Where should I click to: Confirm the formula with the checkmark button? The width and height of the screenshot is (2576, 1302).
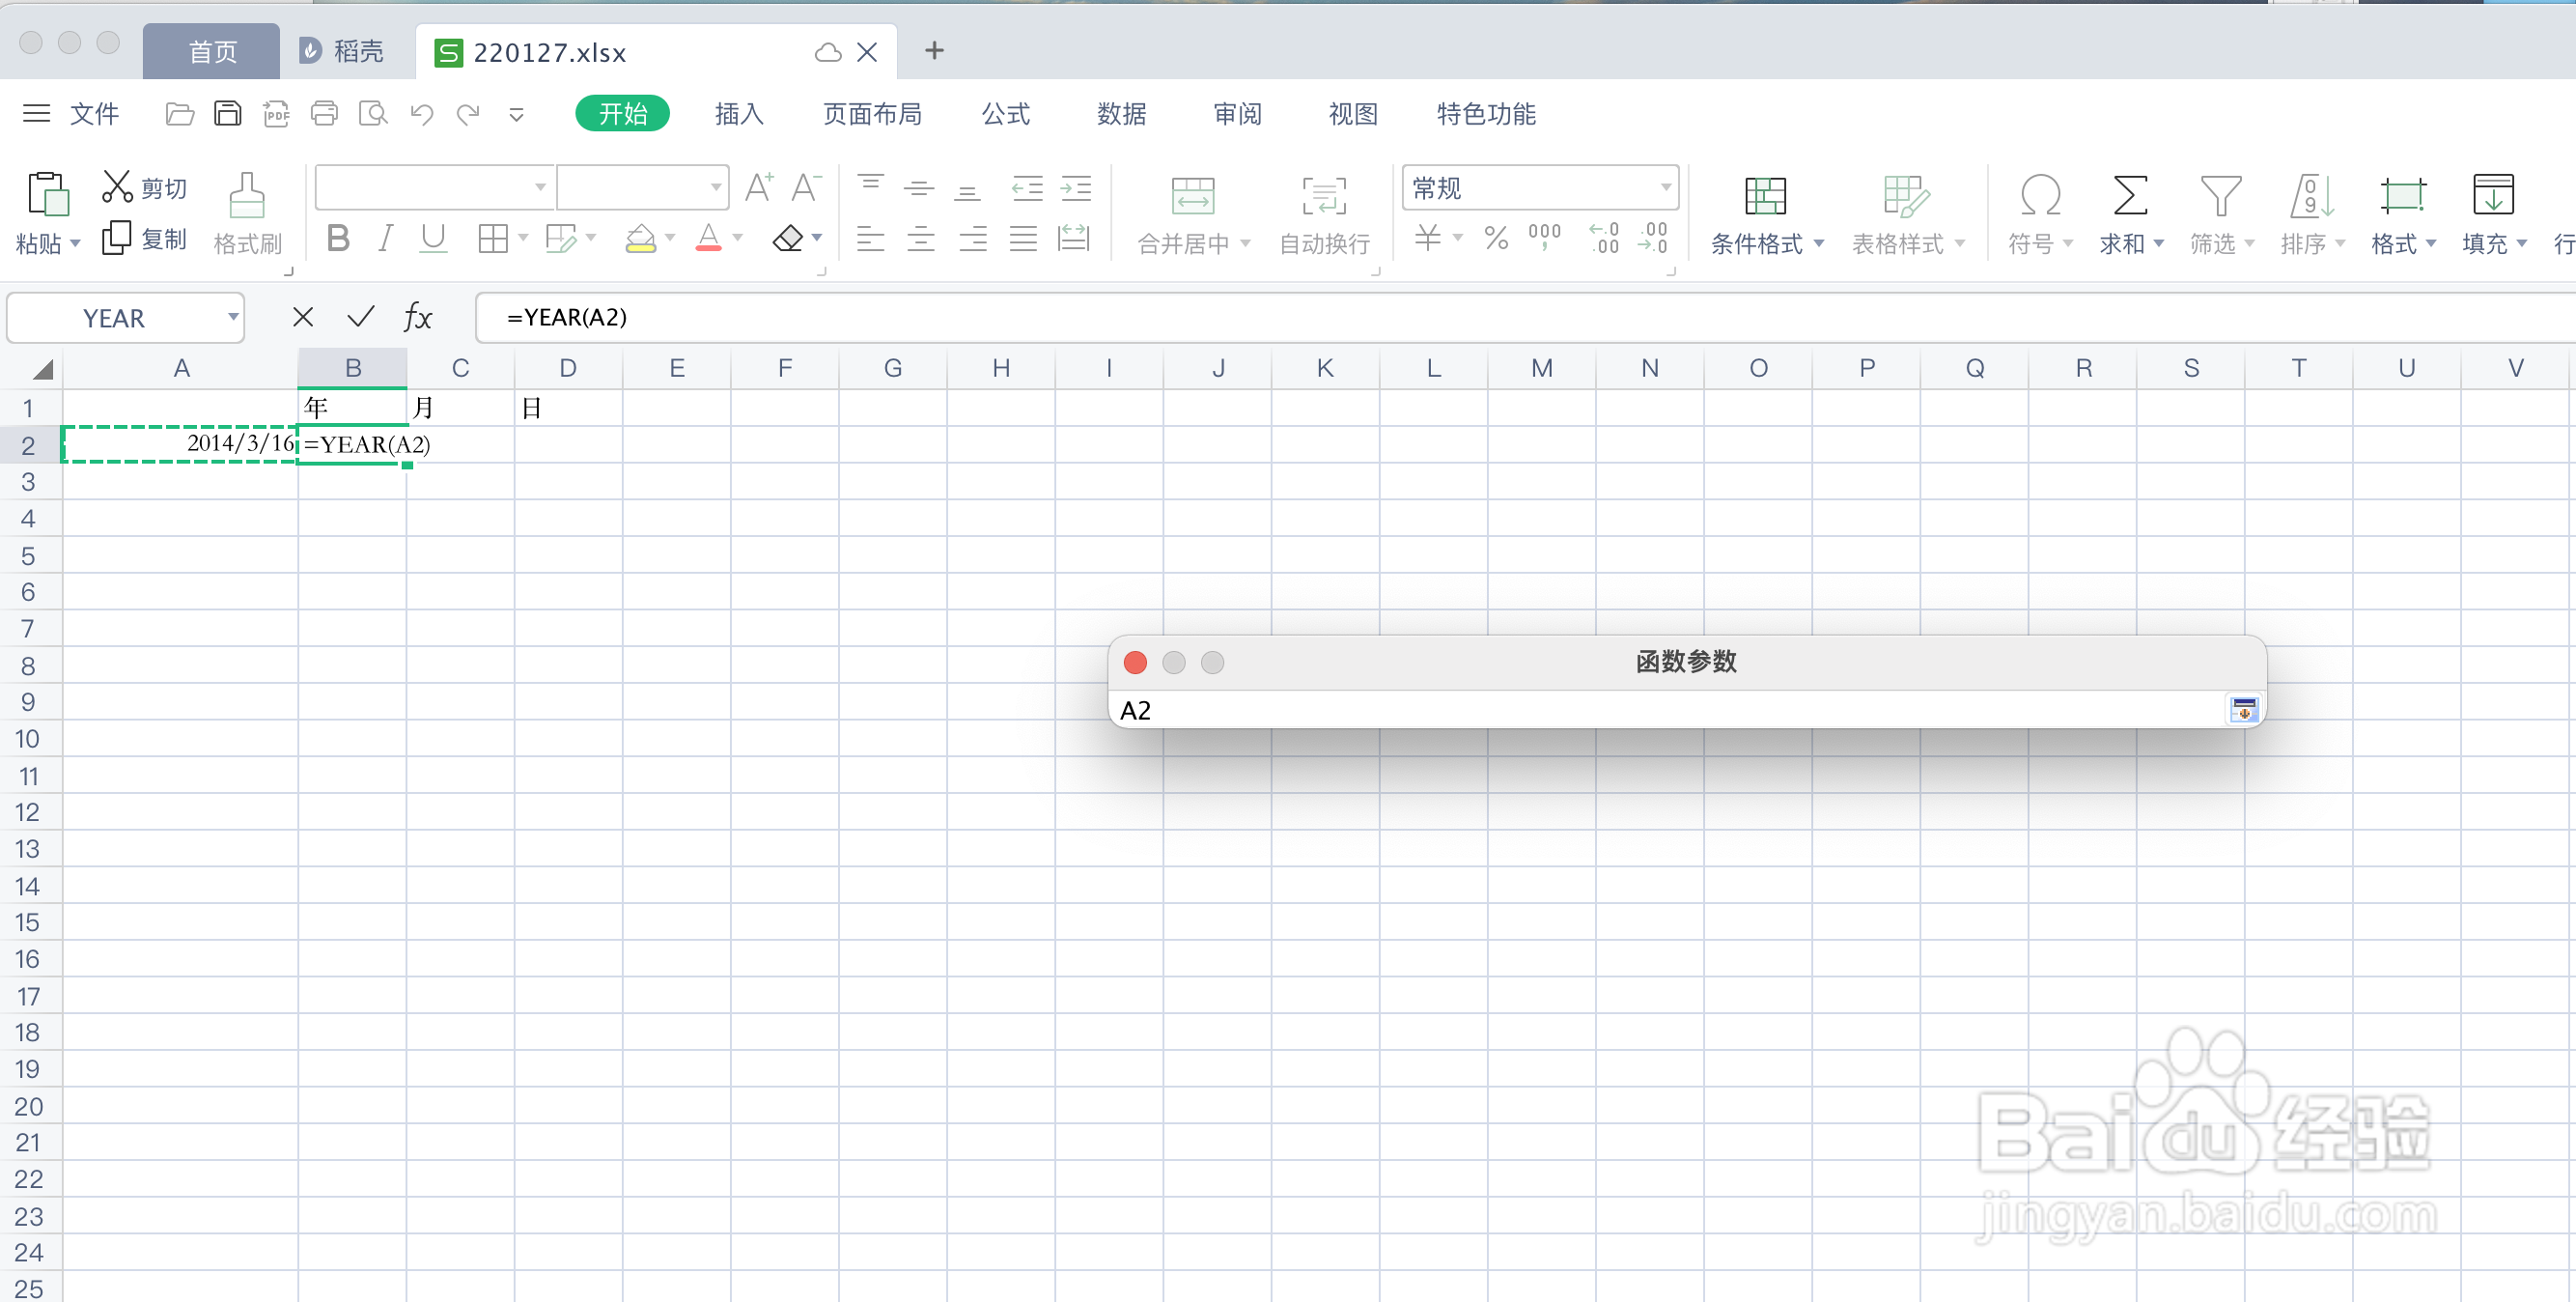360,317
